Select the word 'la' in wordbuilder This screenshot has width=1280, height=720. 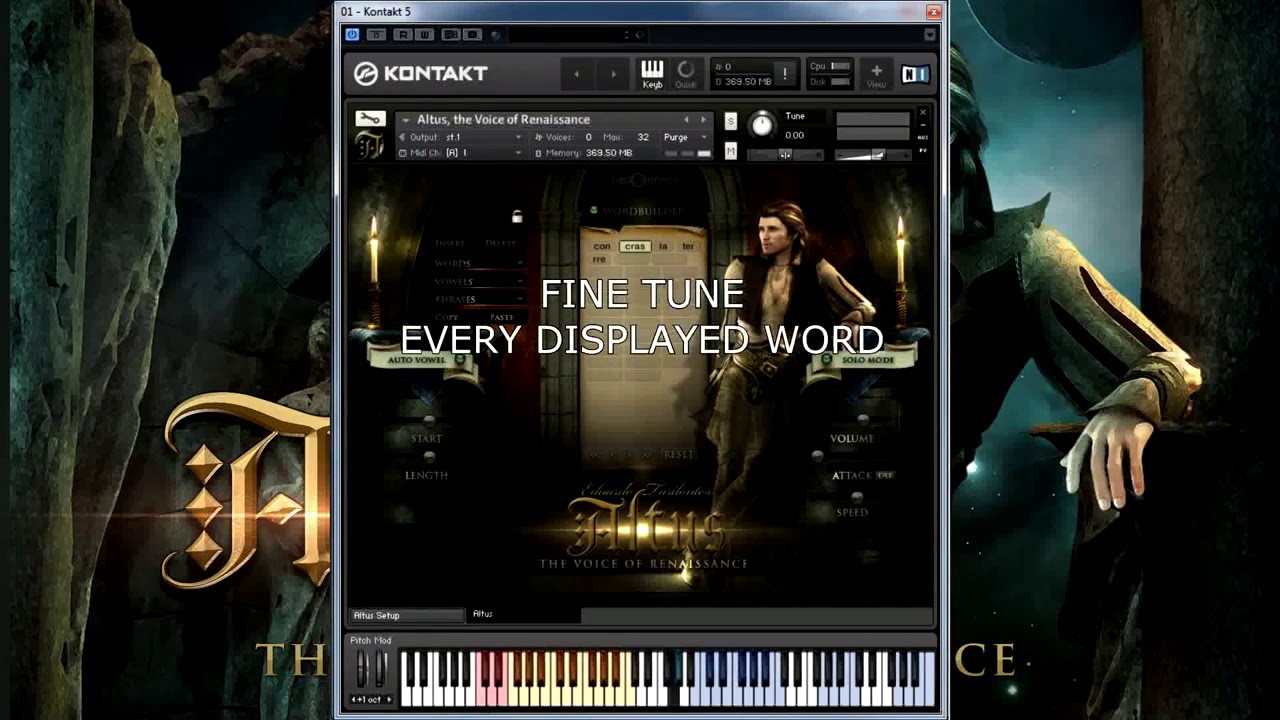pos(663,246)
